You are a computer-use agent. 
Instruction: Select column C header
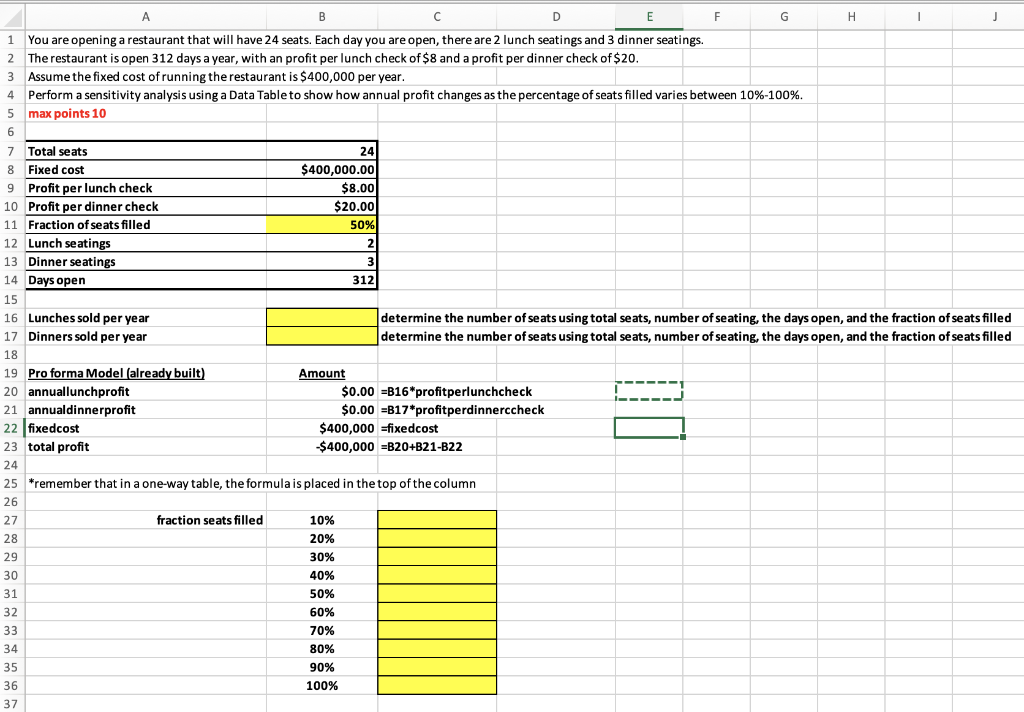(x=437, y=17)
